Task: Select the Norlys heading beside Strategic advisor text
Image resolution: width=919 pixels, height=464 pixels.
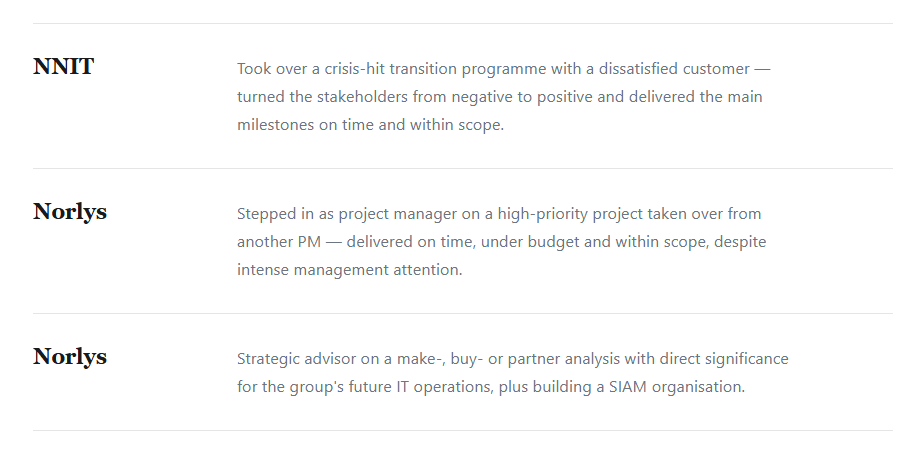Action: pos(70,357)
